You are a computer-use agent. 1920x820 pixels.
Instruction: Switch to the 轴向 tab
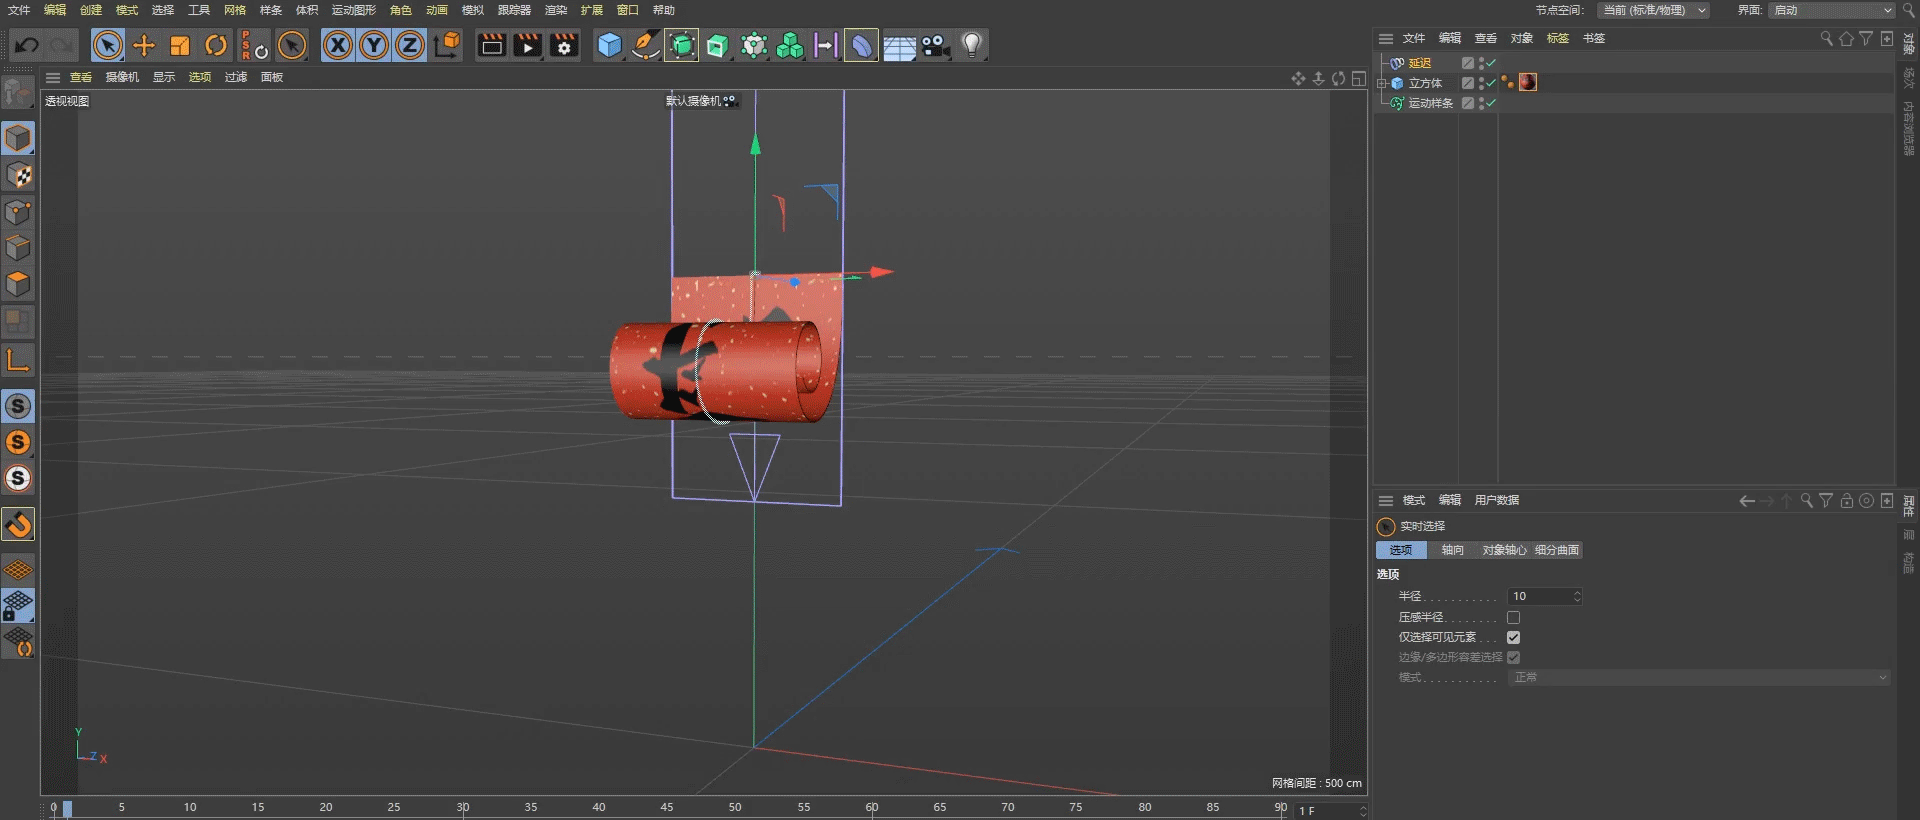pos(1453,550)
